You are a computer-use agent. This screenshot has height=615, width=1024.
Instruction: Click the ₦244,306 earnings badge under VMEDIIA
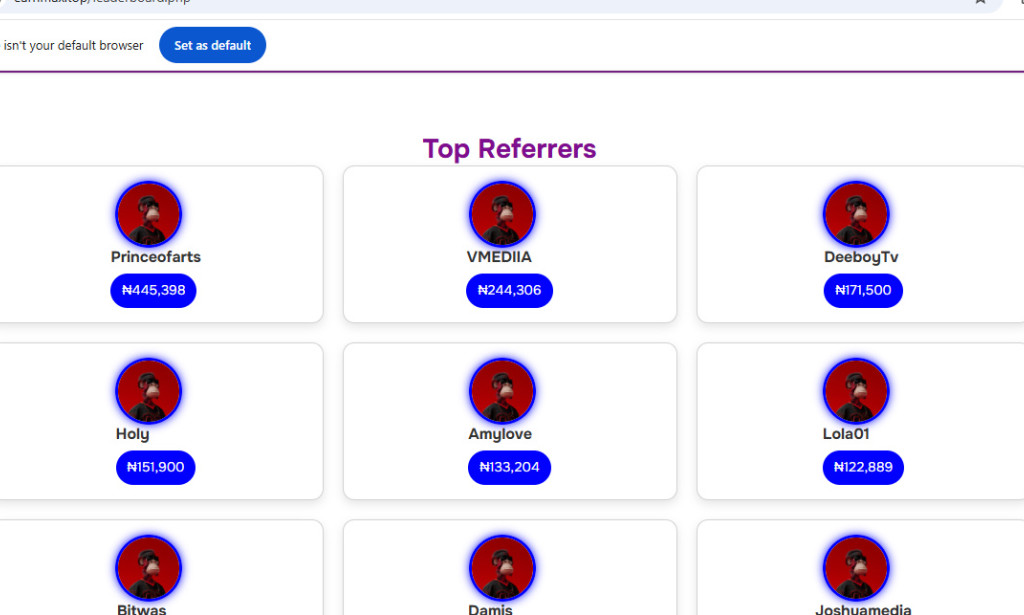pyautogui.click(x=509, y=290)
